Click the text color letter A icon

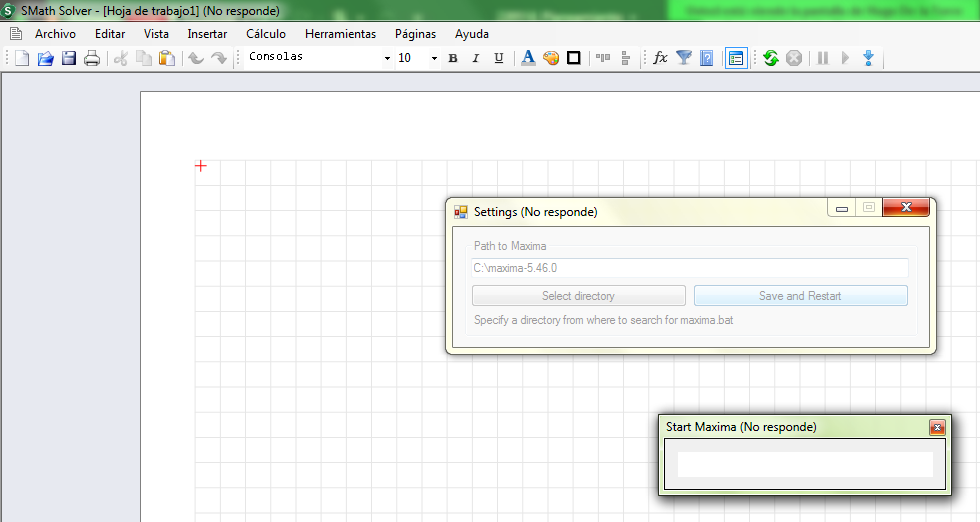[x=528, y=58]
